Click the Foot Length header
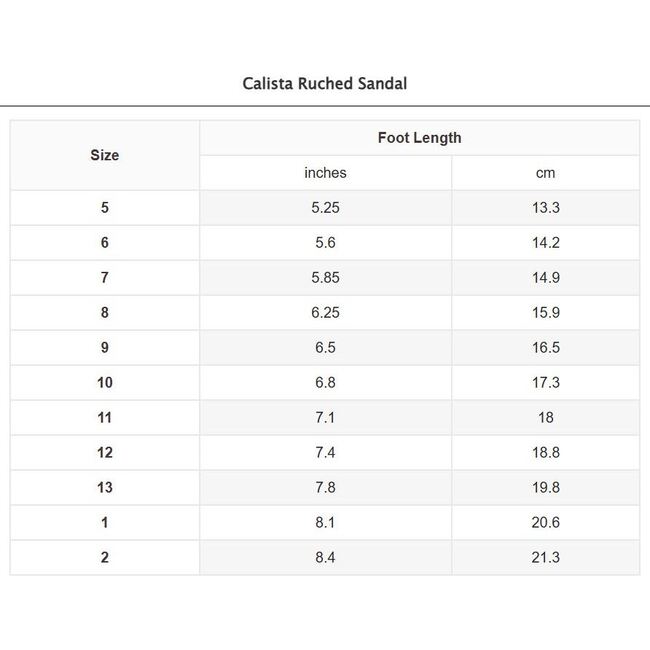This screenshot has width=650, height=650. pyautogui.click(x=420, y=138)
